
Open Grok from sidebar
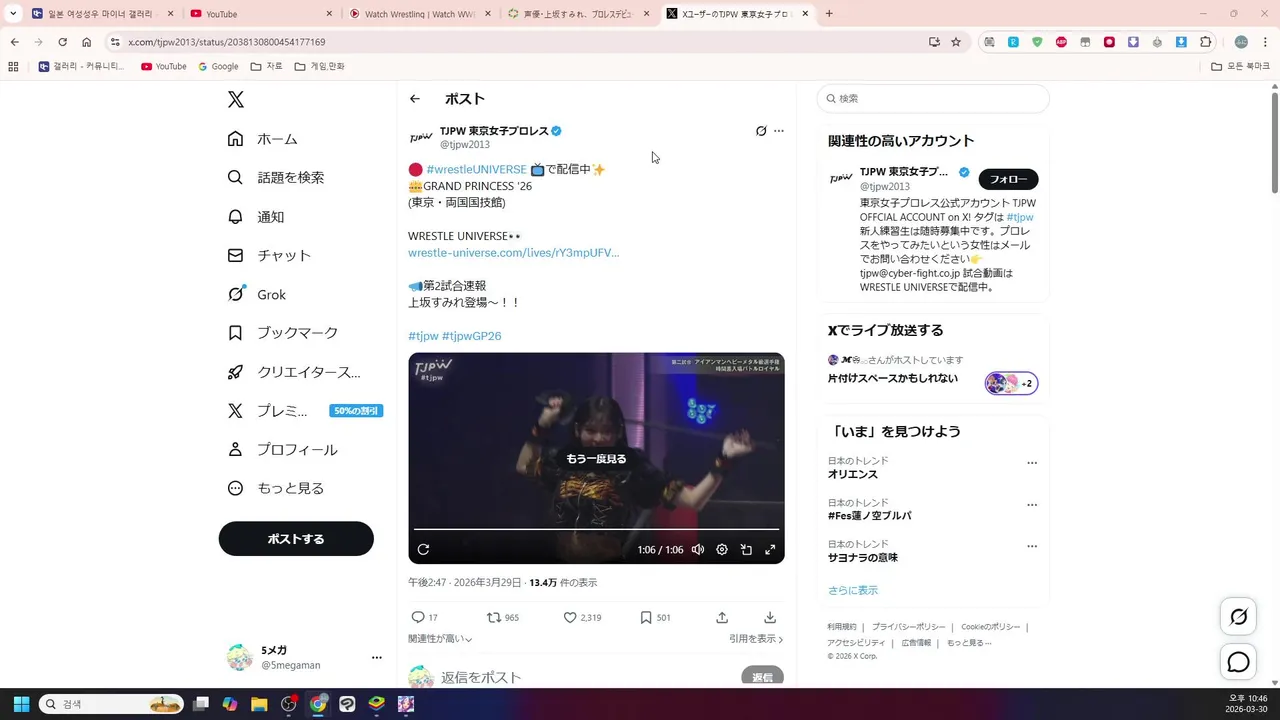pos(257,295)
